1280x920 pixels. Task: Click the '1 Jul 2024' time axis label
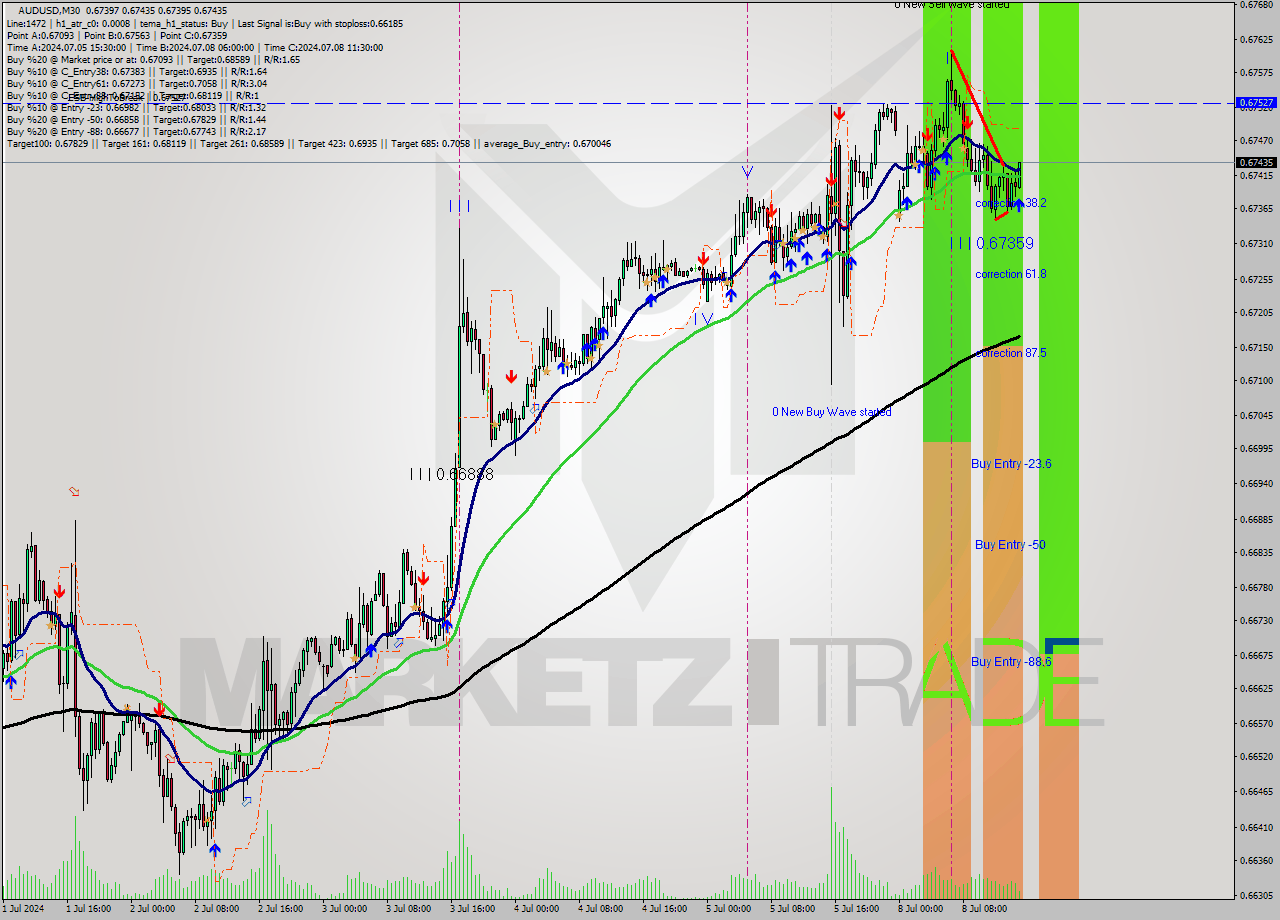coord(24,909)
